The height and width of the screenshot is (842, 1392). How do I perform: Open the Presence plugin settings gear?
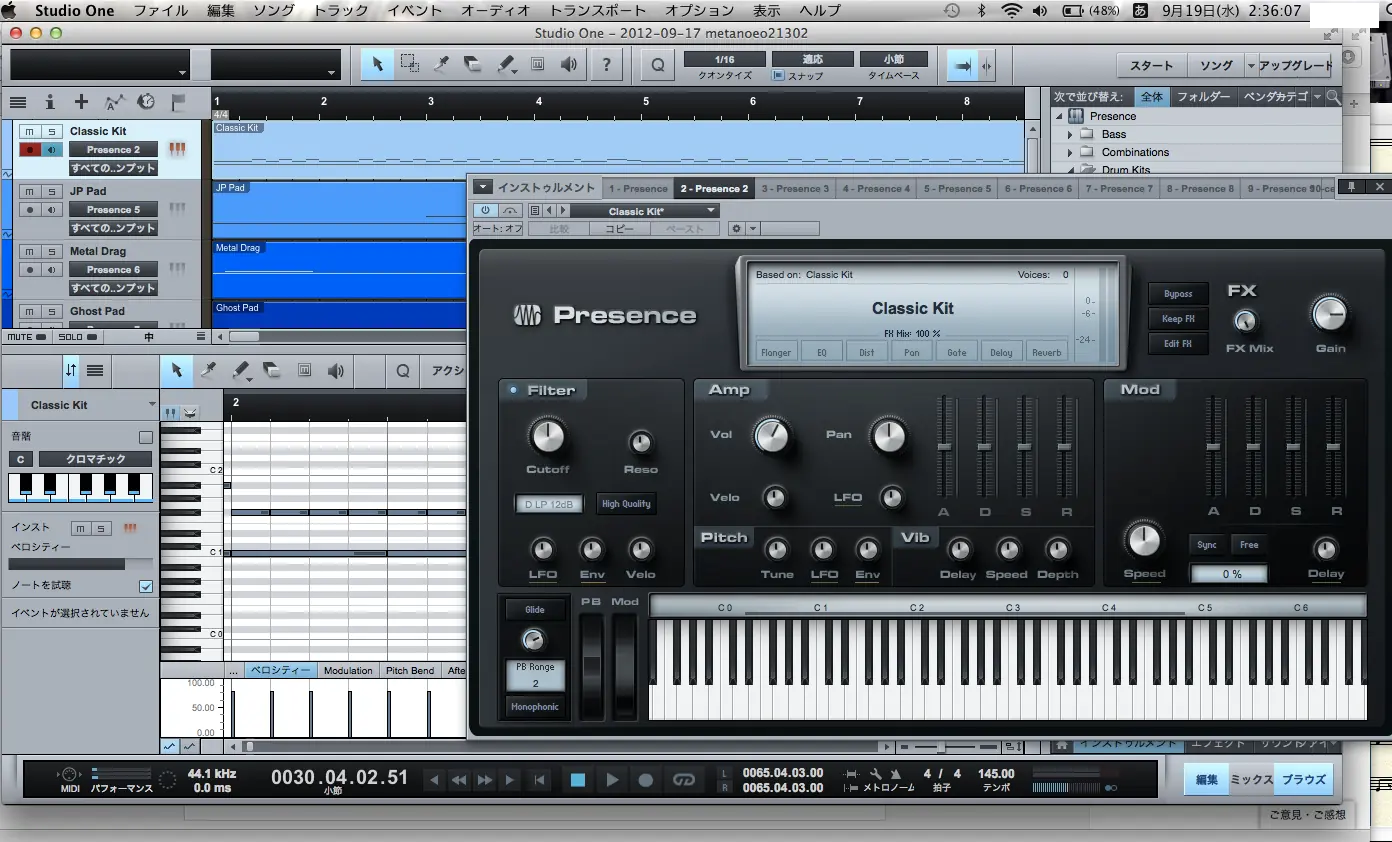[x=737, y=229]
